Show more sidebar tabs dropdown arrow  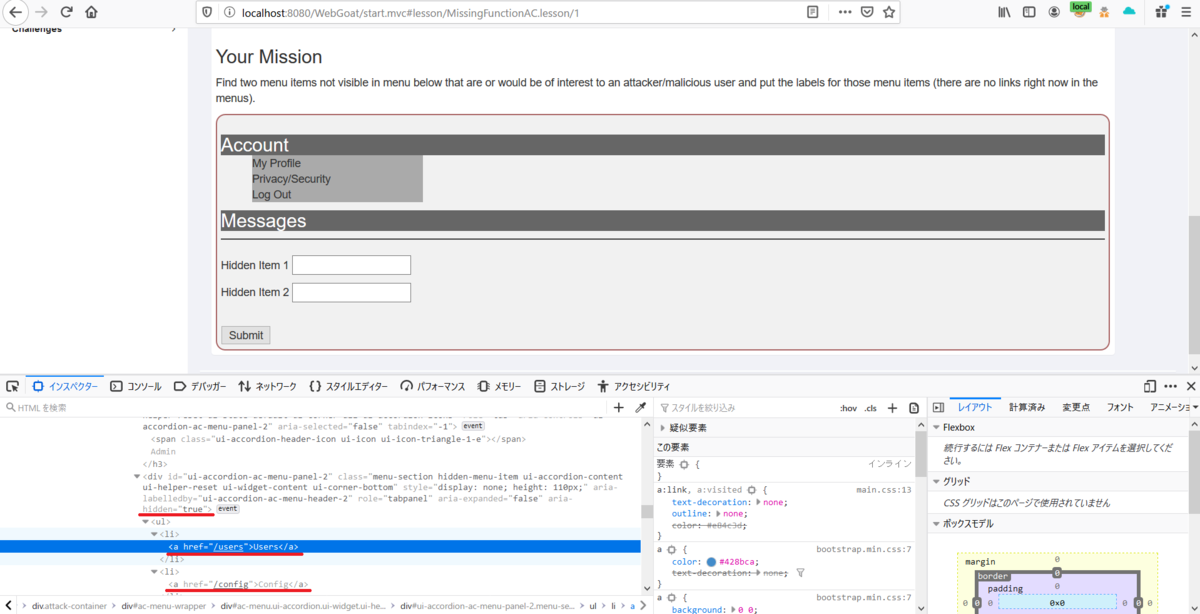1194,408
